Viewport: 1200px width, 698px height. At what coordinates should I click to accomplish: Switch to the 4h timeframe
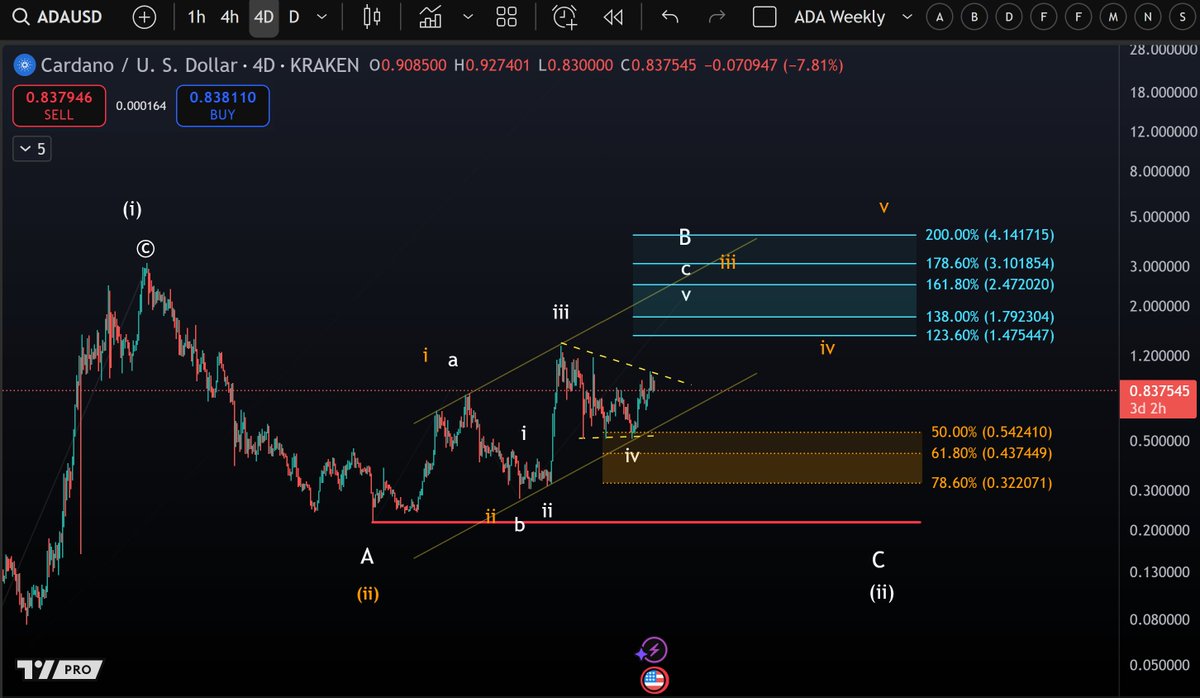tap(228, 17)
